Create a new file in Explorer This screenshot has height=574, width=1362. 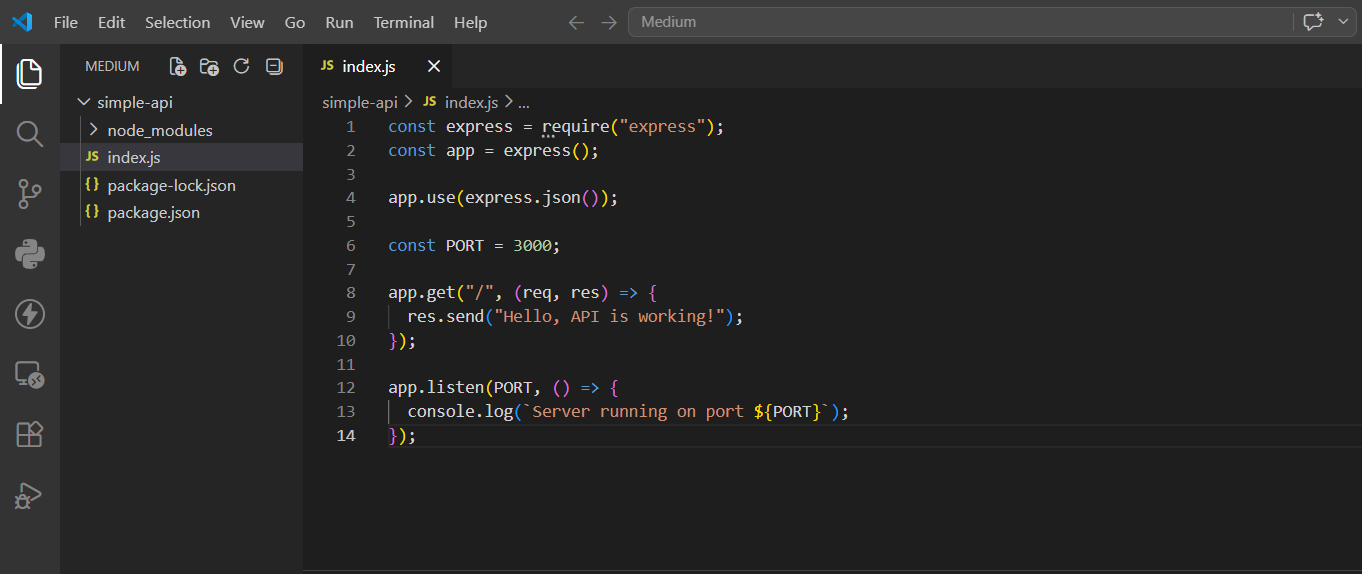[178, 67]
